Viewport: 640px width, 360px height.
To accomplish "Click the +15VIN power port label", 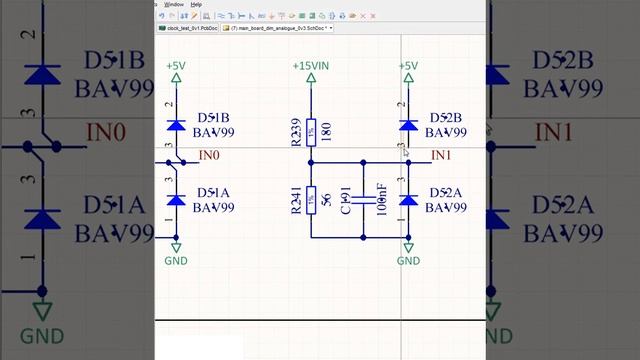I will [311, 66].
